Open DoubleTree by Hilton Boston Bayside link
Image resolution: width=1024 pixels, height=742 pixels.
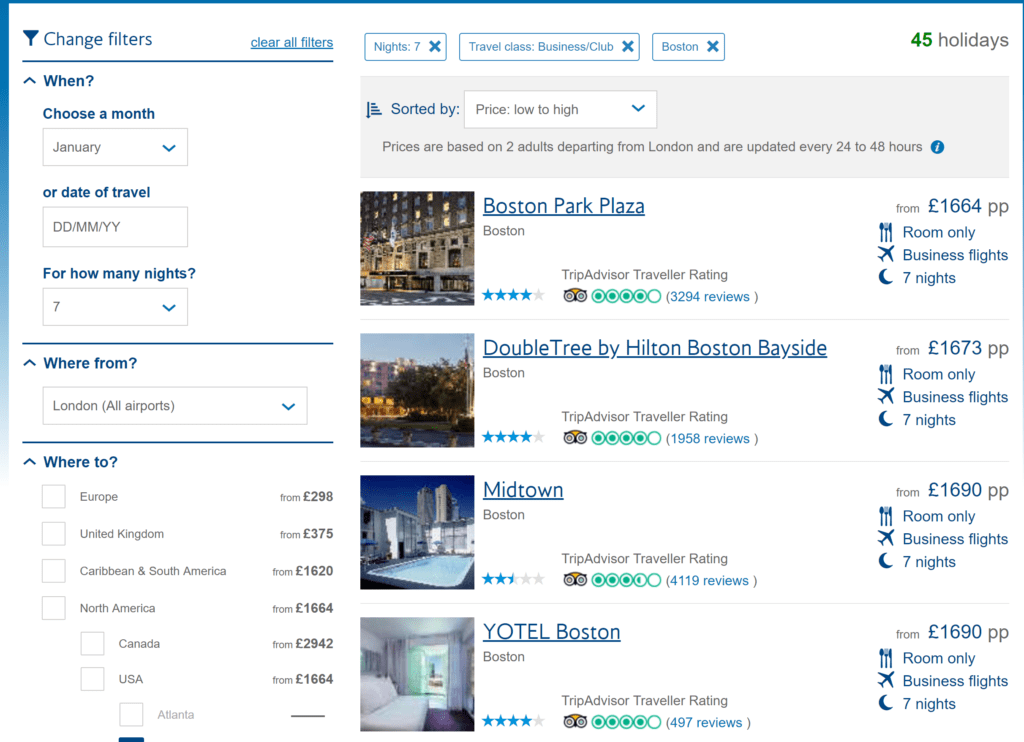coord(654,348)
